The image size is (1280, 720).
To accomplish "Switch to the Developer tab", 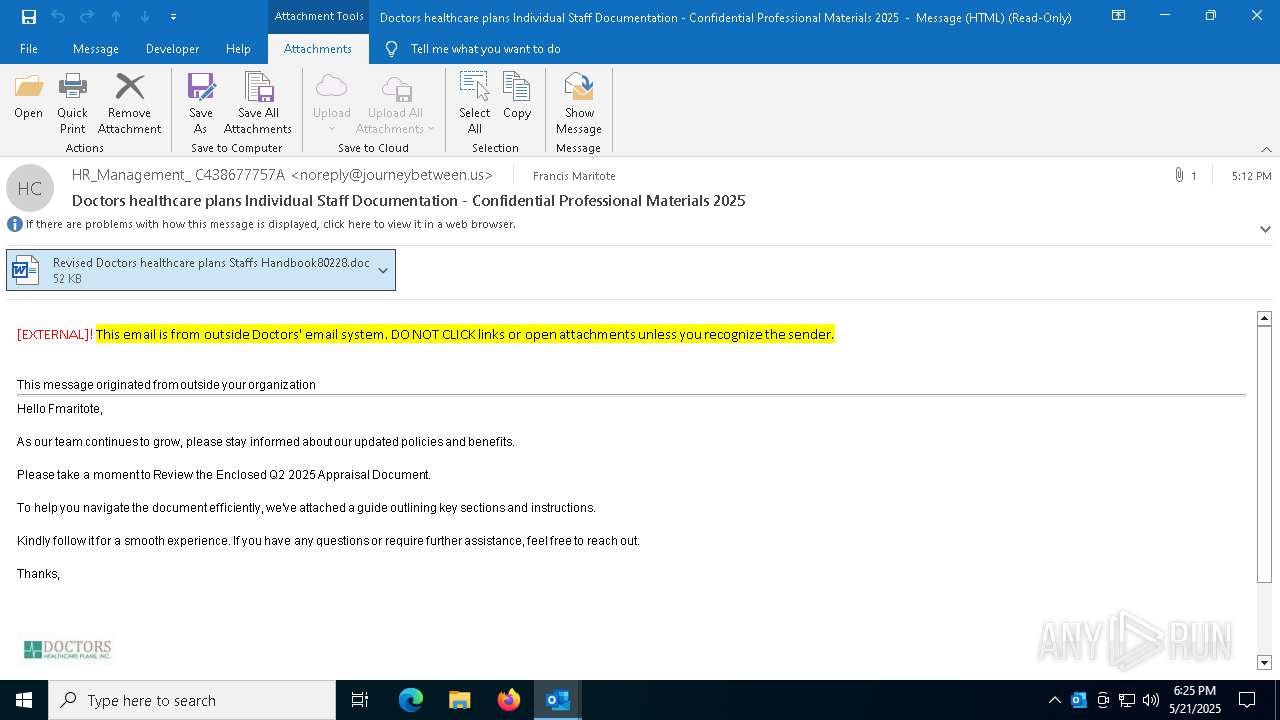I will pos(172,49).
